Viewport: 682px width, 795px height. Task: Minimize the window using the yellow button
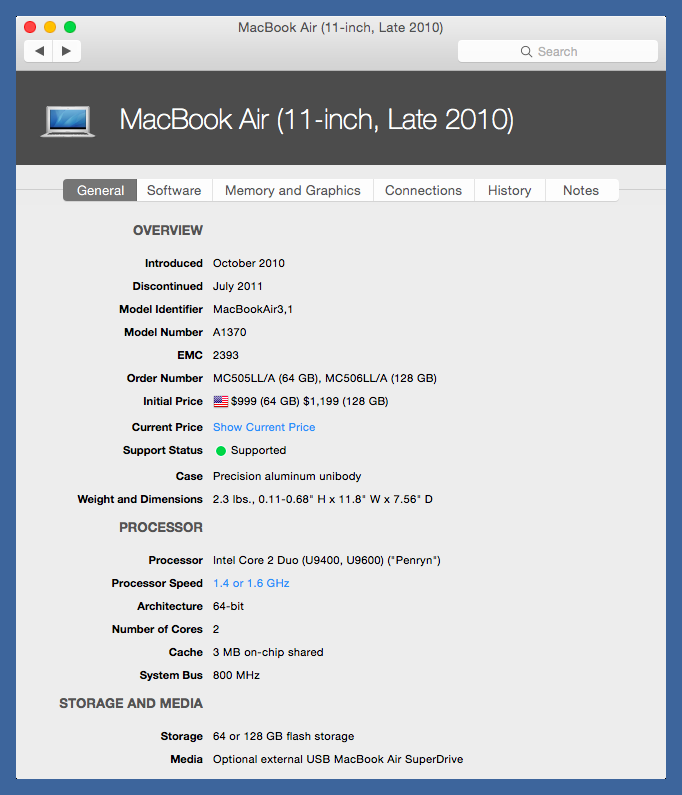[50, 27]
